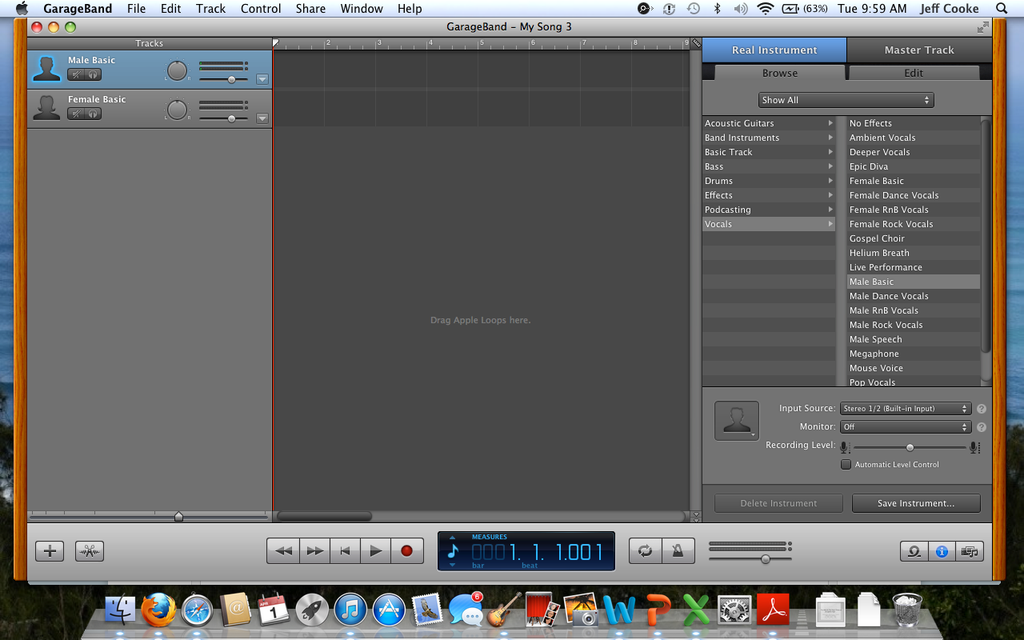Image resolution: width=1024 pixels, height=640 pixels.
Task: Start recording with the red Record button
Action: 407,551
